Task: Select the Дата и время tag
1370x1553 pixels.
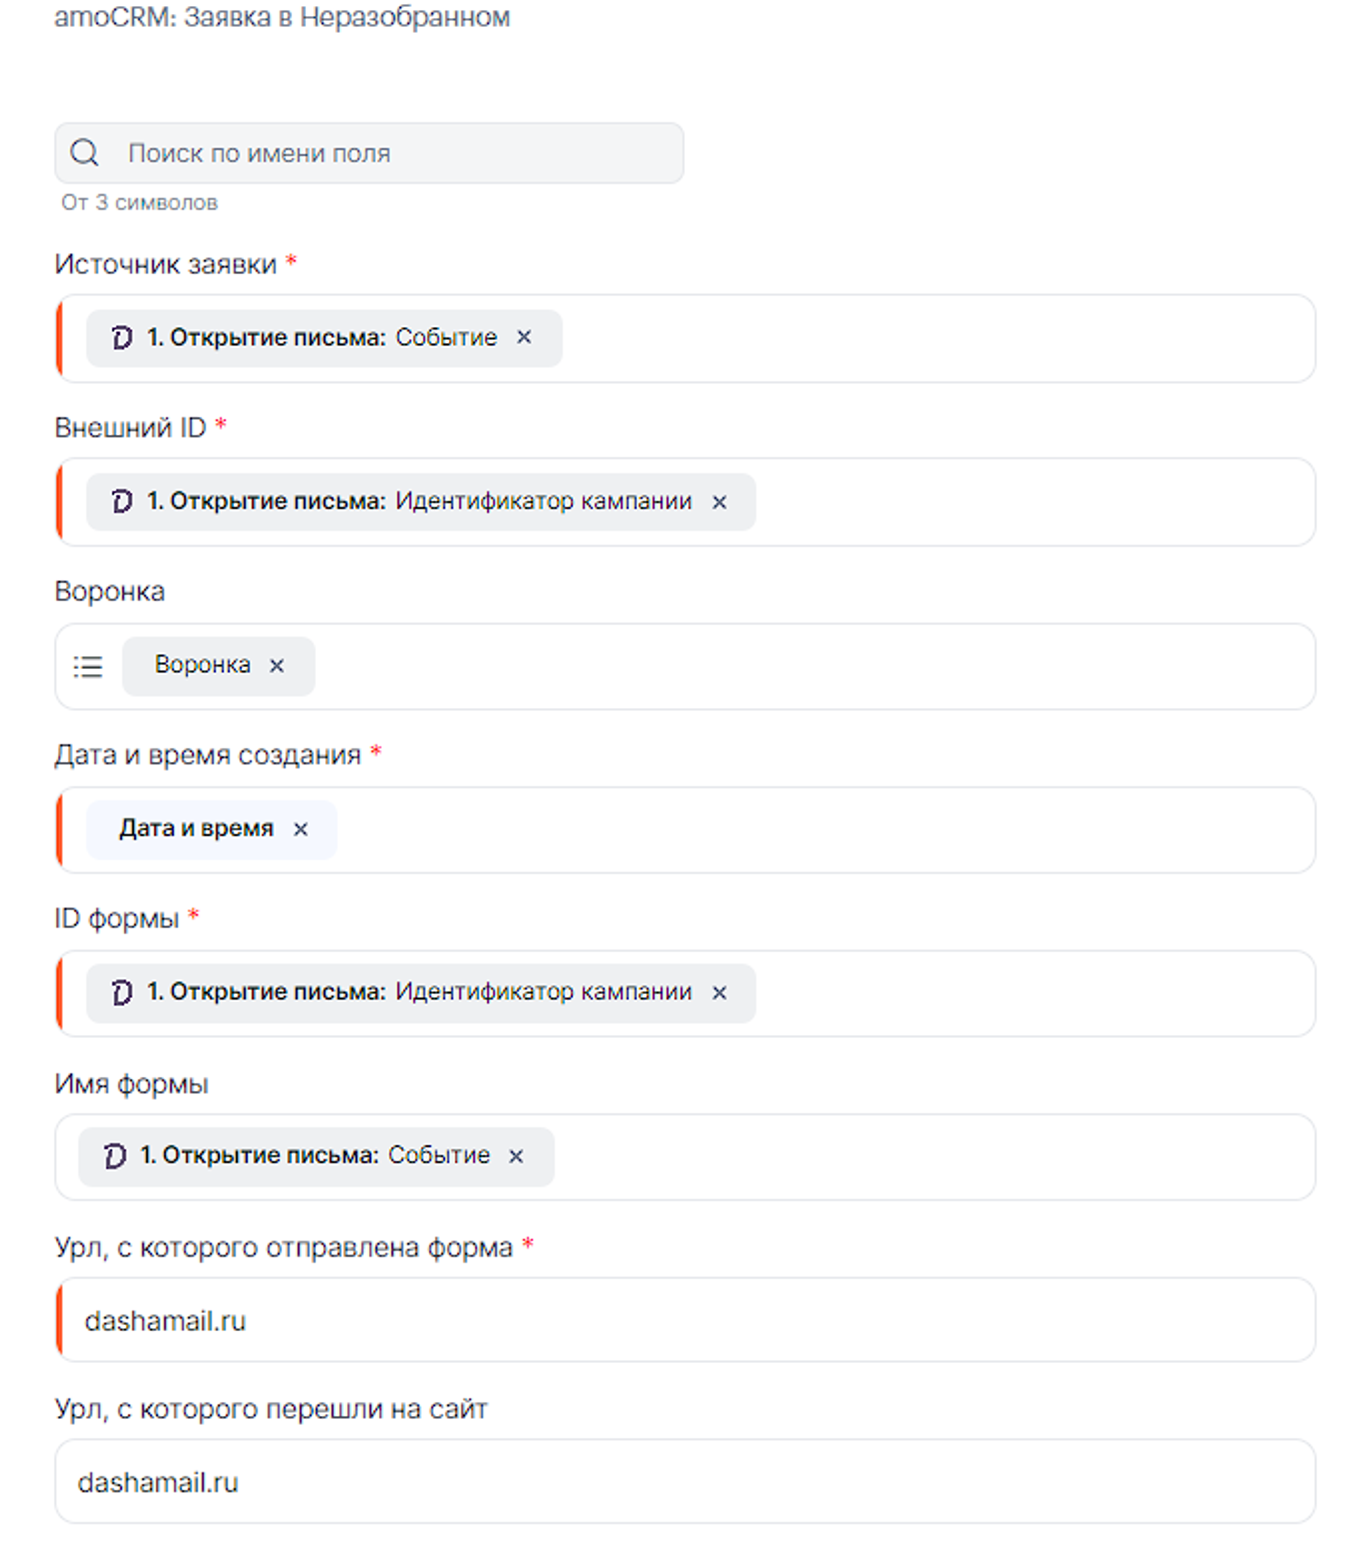Action: tap(196, 829)
